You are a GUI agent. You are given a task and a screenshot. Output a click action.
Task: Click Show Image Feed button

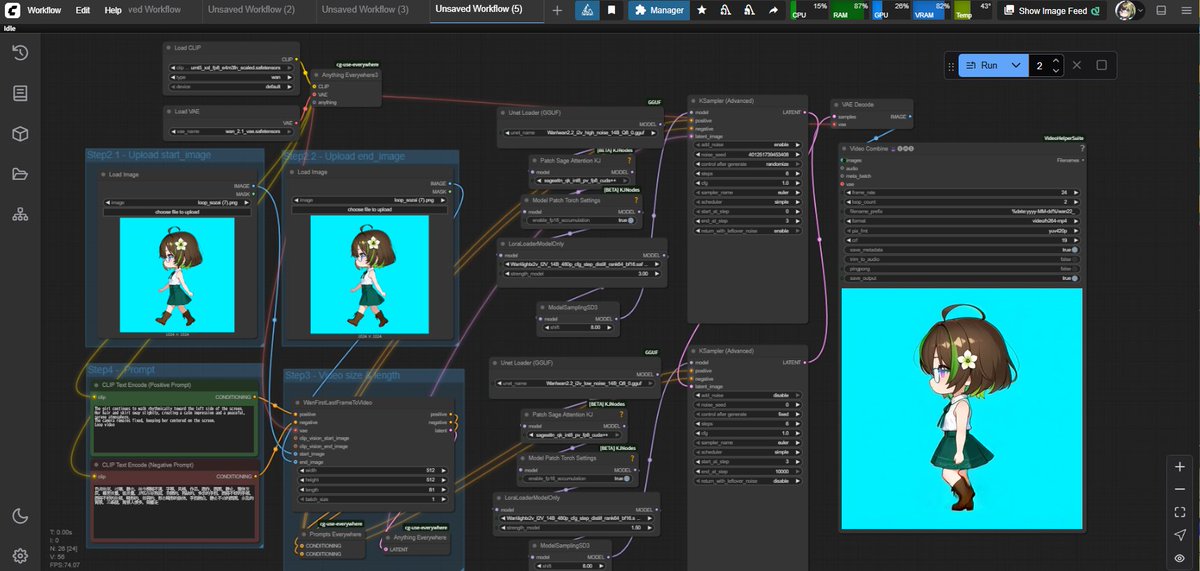pyautogui.click(x=1054, y=10)
